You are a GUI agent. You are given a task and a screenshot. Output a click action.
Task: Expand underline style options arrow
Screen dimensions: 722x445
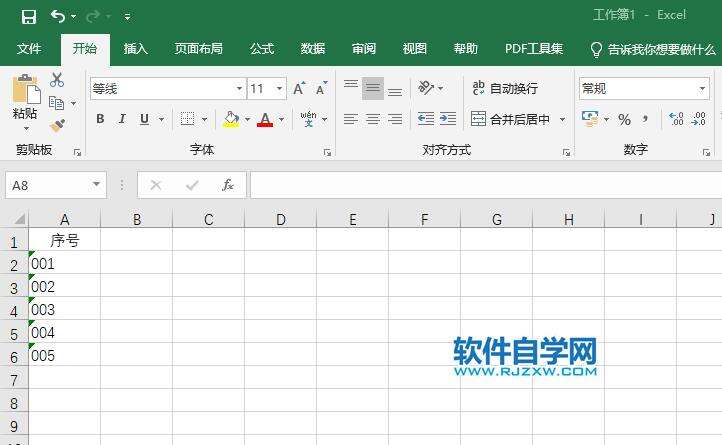click(x=161, y=119)
